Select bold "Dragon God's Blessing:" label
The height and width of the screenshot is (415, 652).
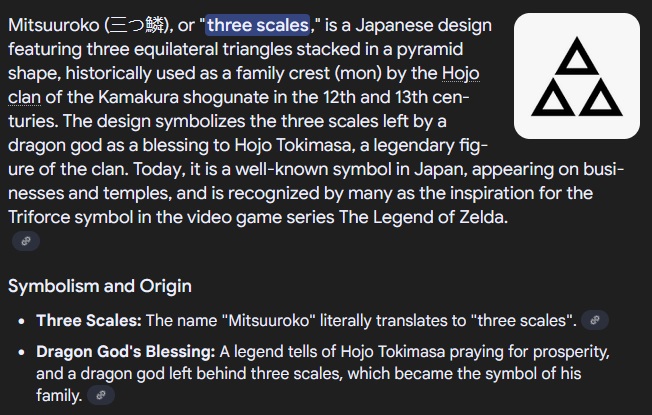click(x=126, y=352)
